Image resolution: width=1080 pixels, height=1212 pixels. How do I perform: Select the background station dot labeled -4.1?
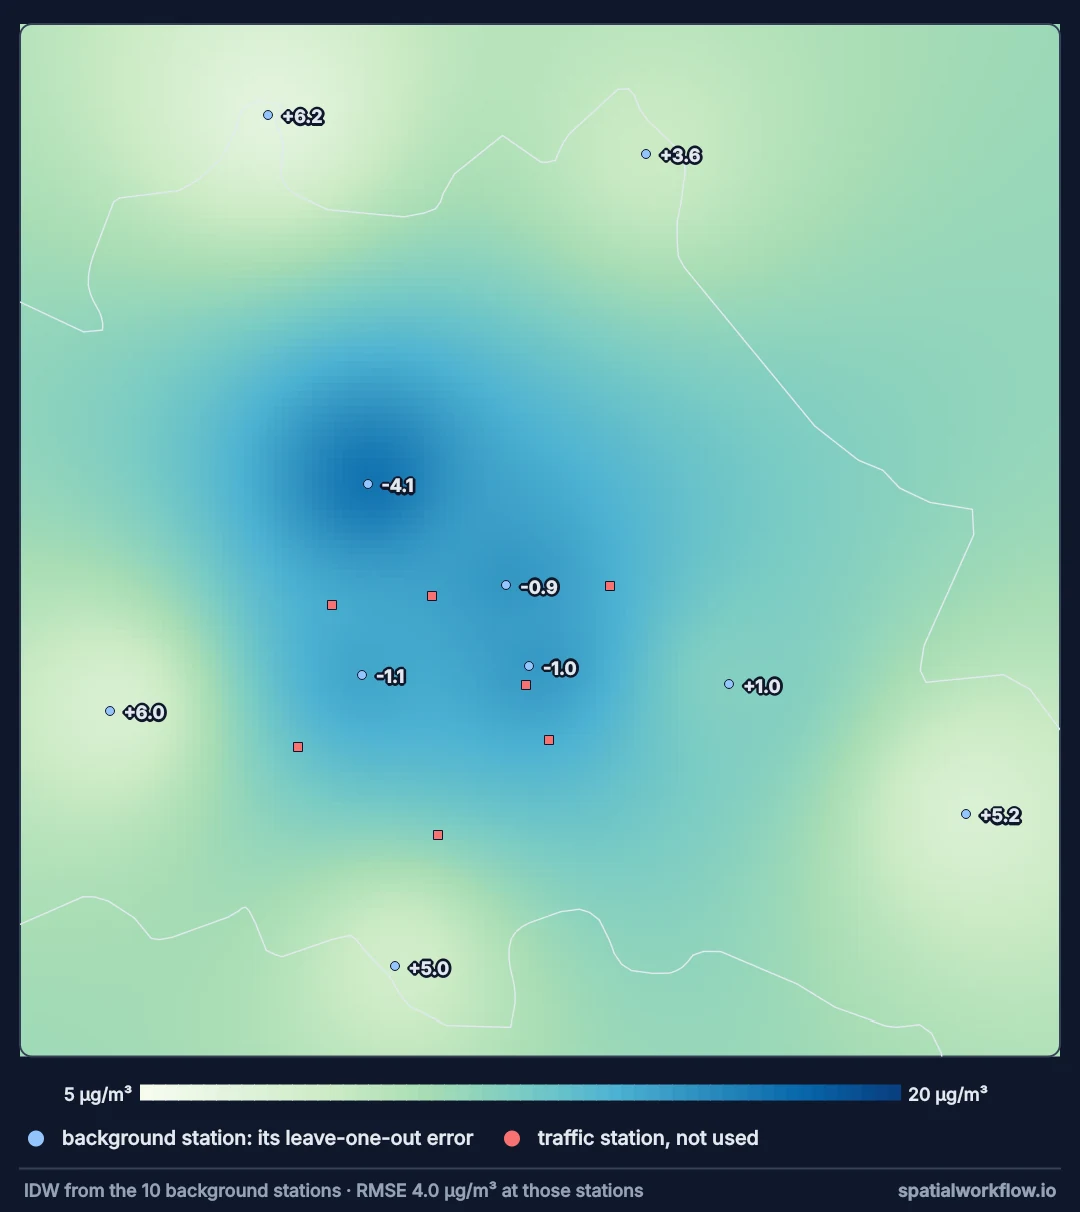pos(368,484)
